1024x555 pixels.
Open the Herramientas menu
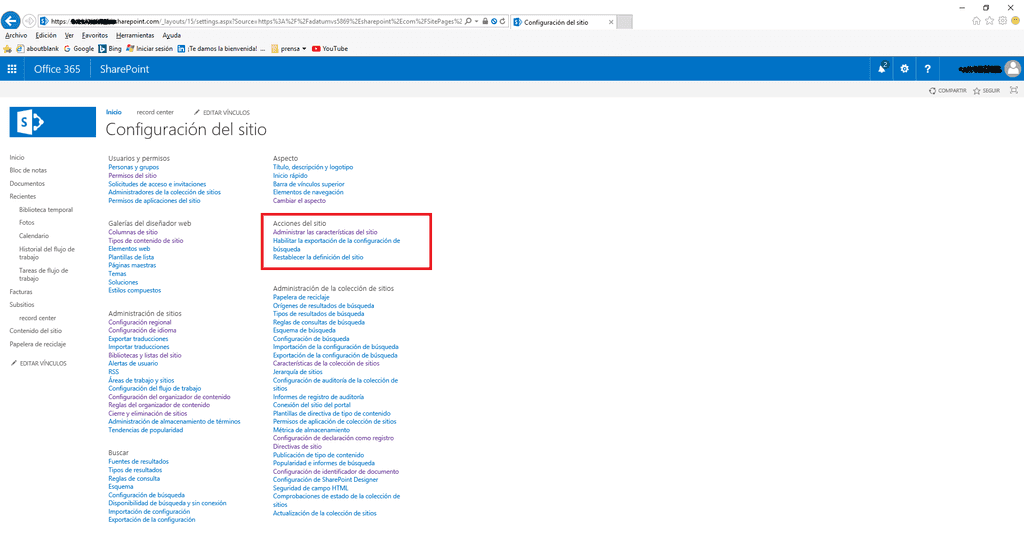135,35
